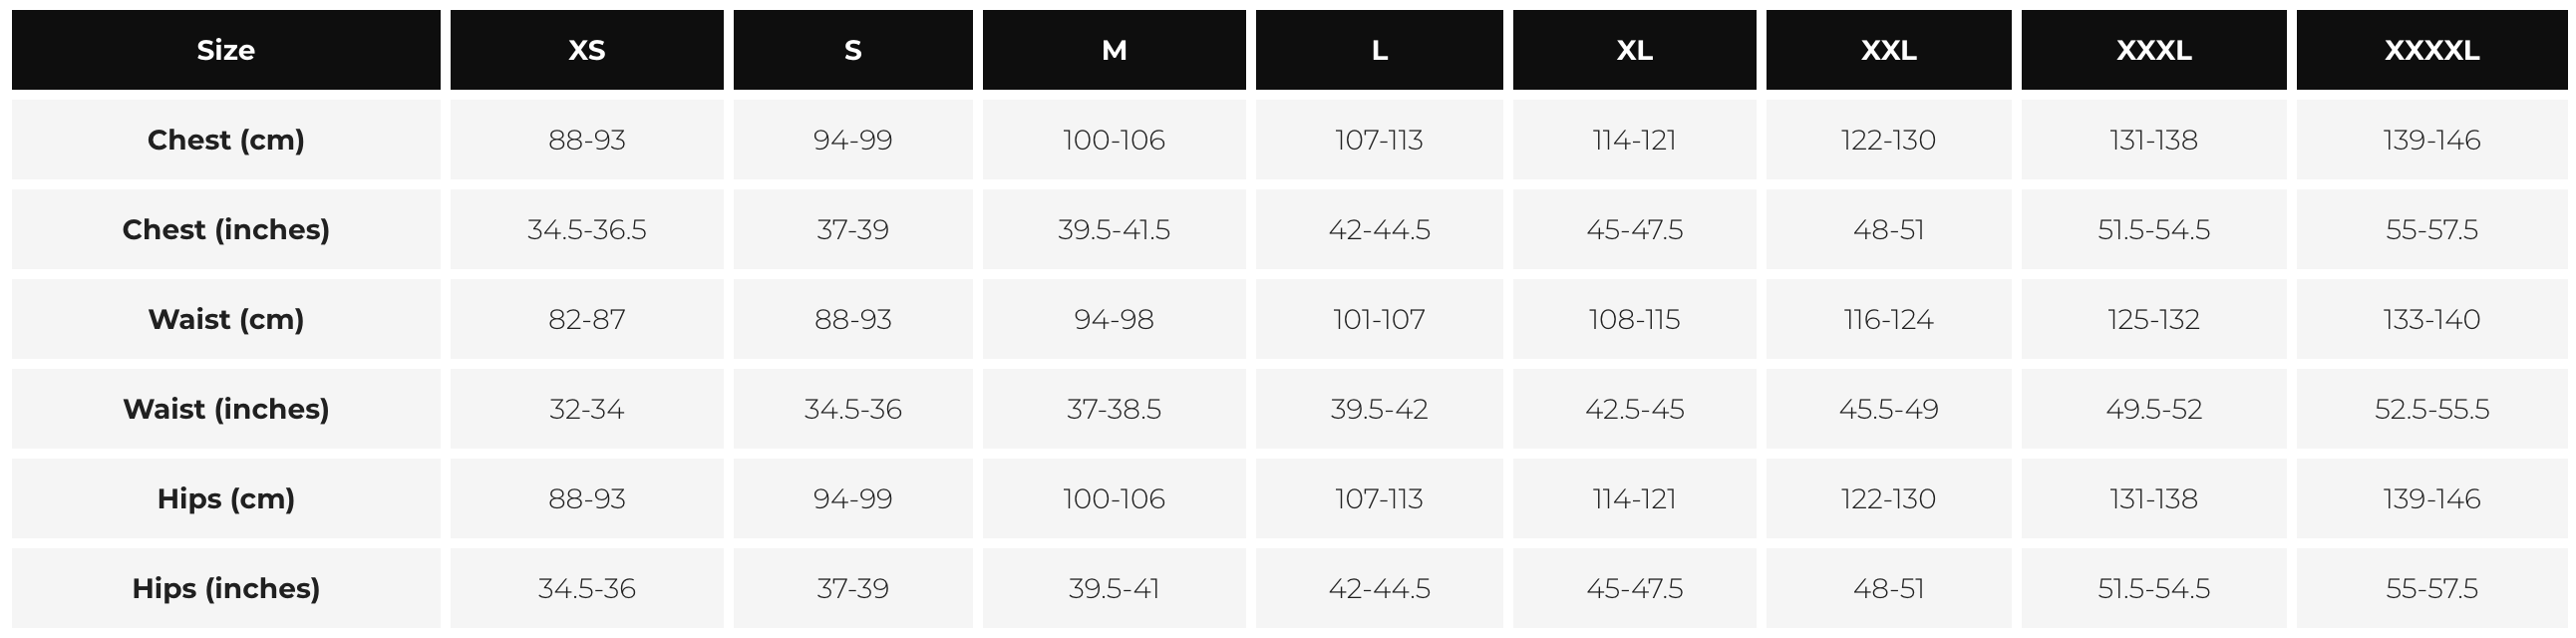
Task: Select the Chest (cm) row label
Action: pyautogui.click(x=226, y=140)
